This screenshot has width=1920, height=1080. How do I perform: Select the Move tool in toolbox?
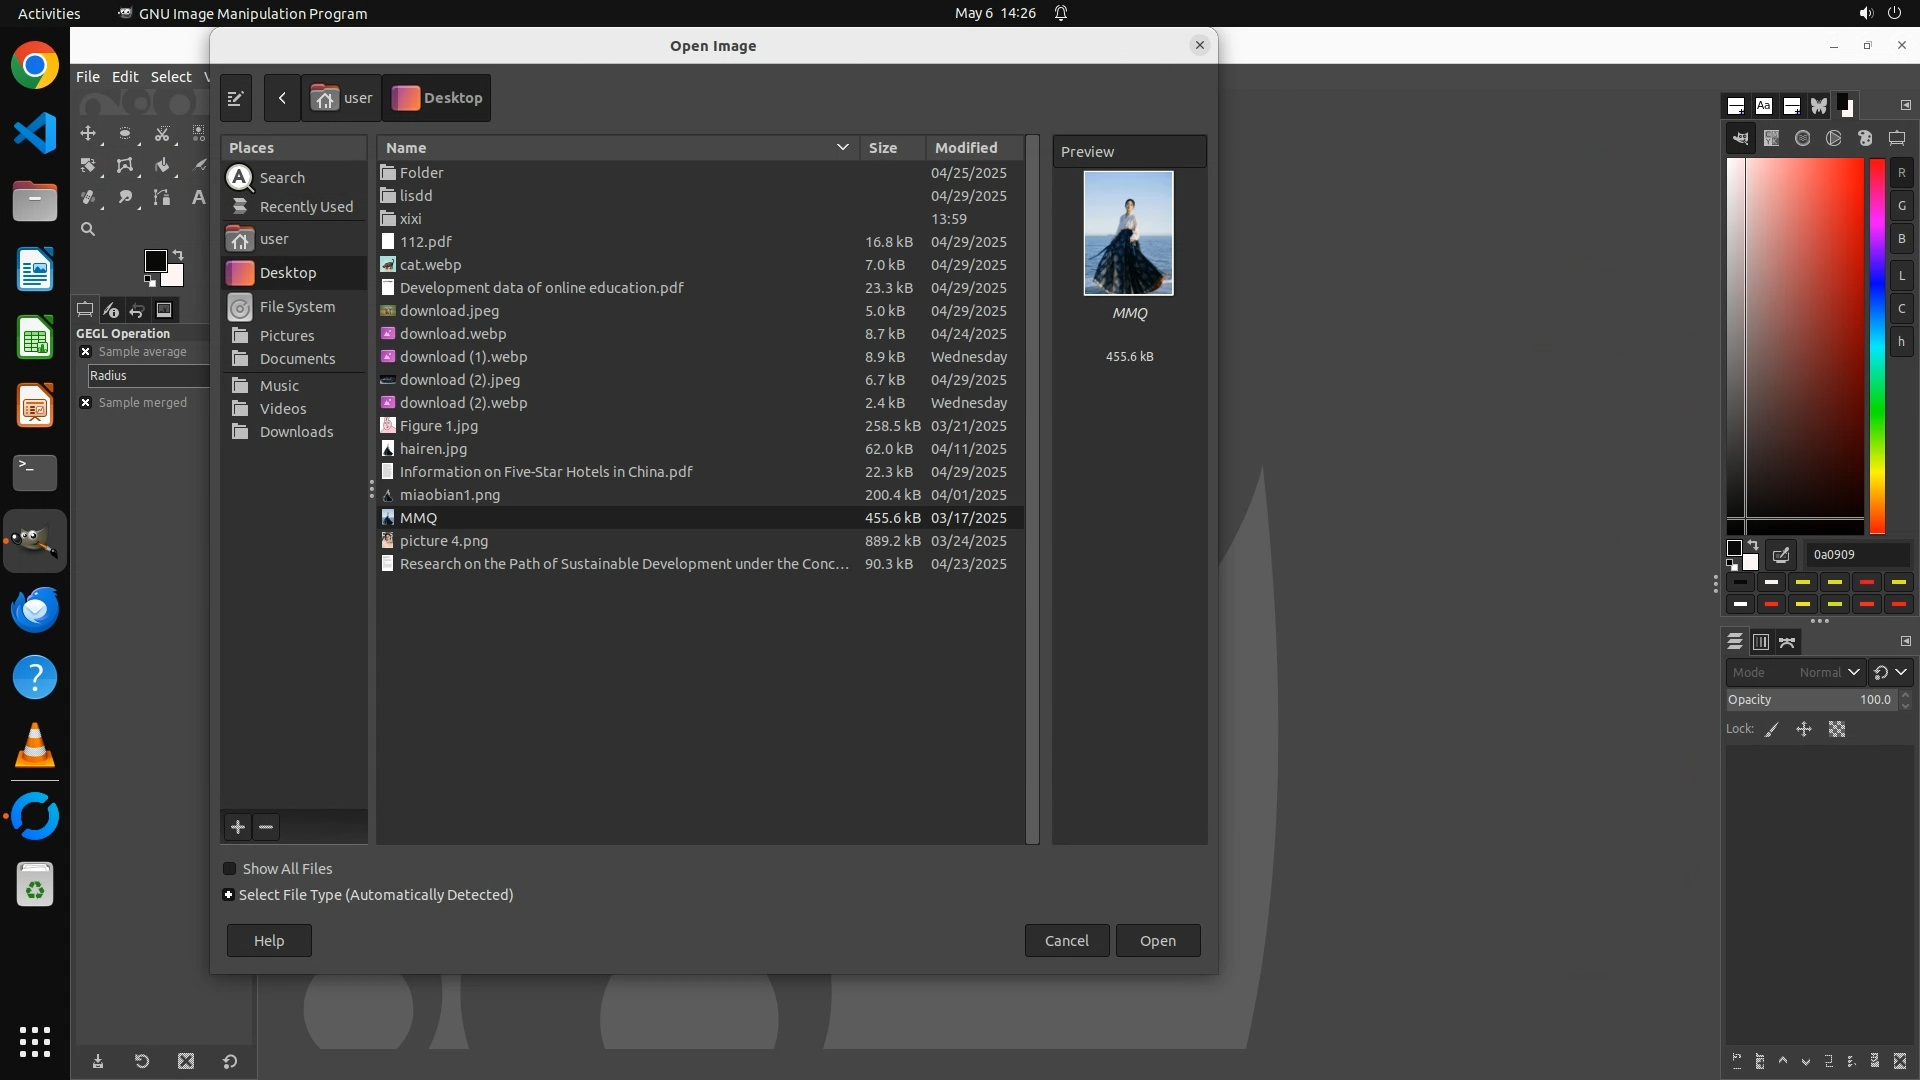click(x=88, y=133)
